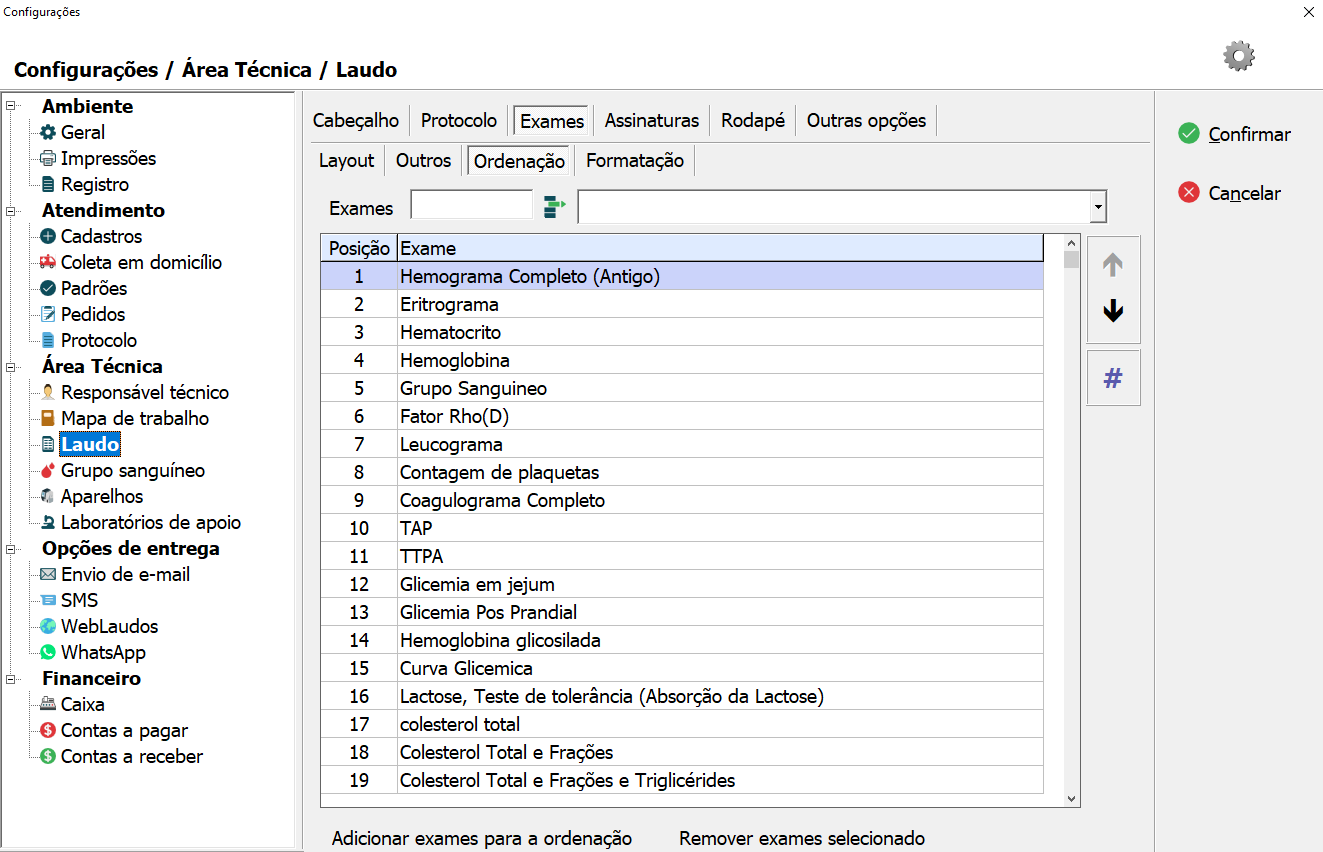The image size is (1323, 852).
Task: Select the Hemoglobina glicosilada row
Action: (682, 640)
